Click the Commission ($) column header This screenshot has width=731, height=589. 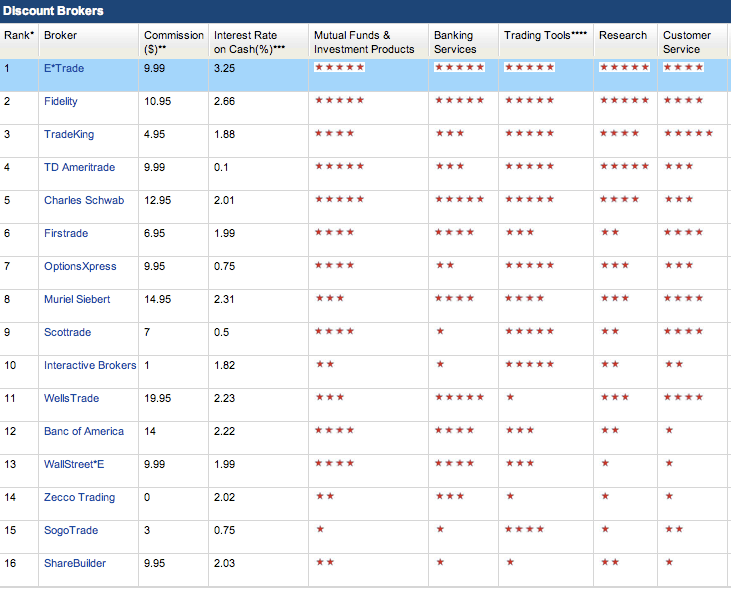coord(173,42)
